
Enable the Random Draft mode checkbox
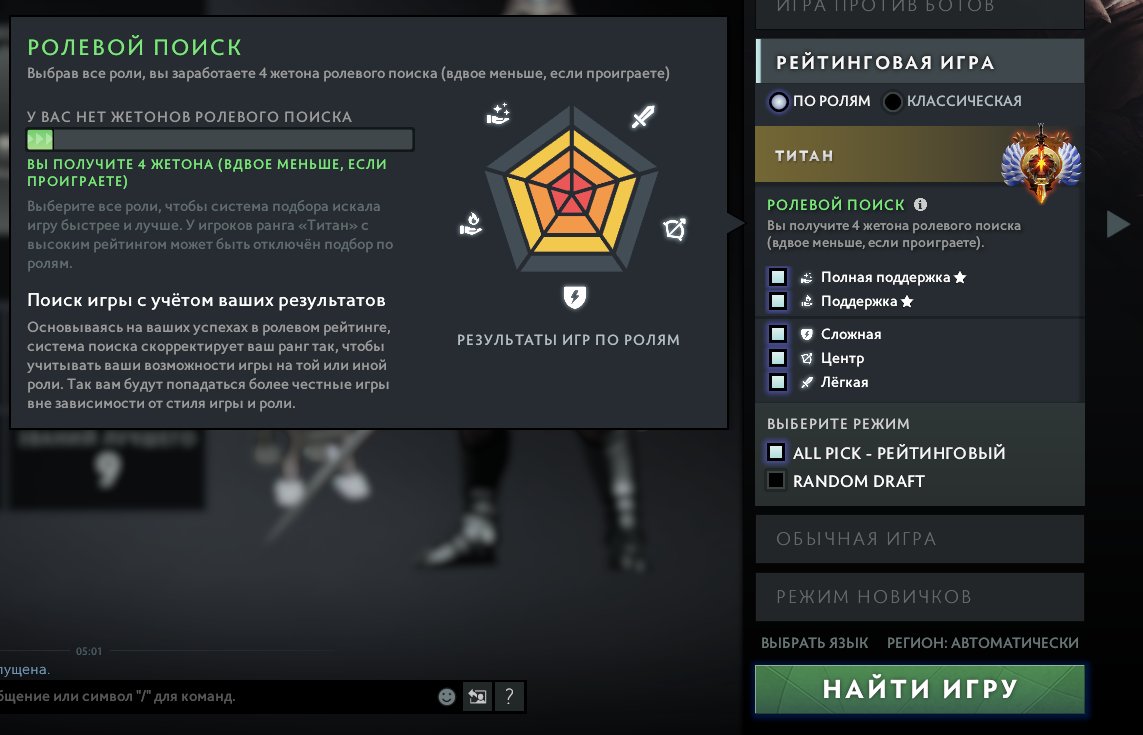776,481
